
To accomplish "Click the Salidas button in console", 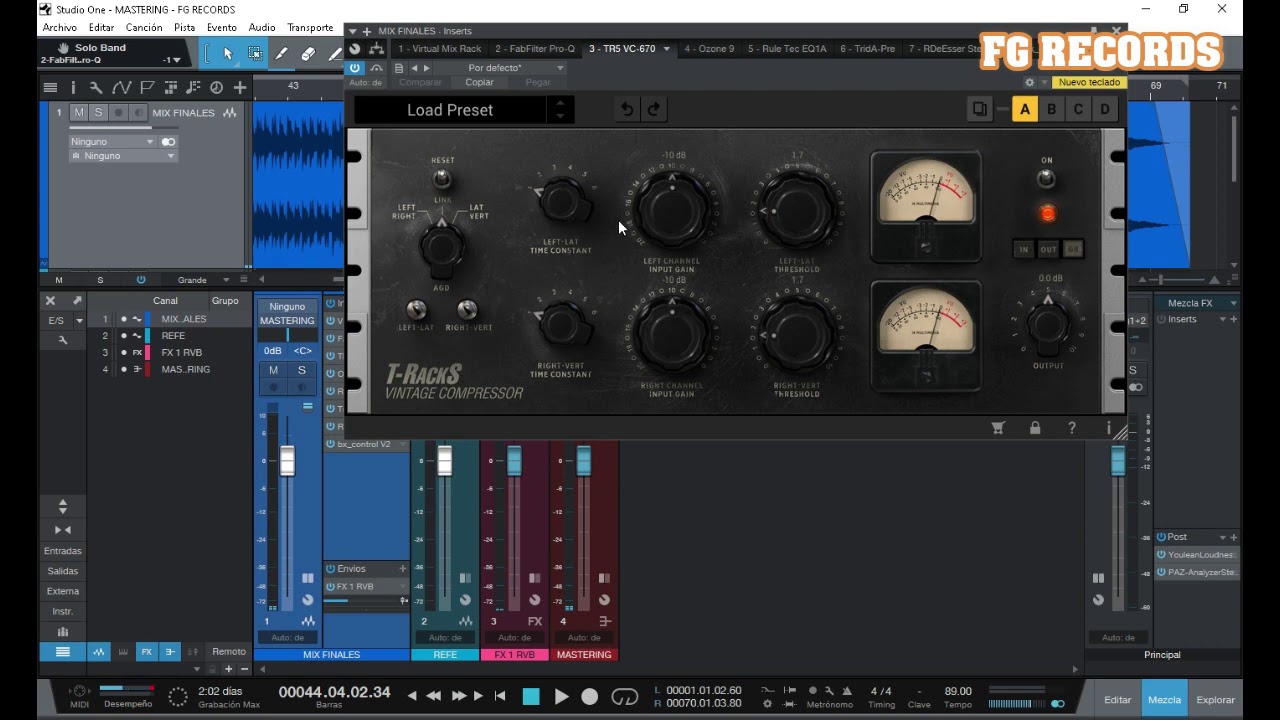I will pos(63,571).
